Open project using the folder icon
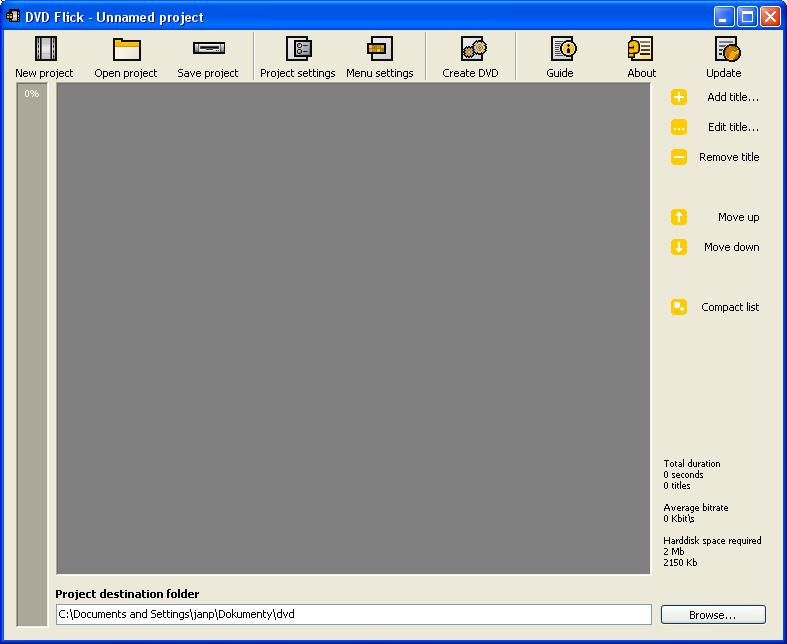The image size is (787, 644). coord(126,56)
